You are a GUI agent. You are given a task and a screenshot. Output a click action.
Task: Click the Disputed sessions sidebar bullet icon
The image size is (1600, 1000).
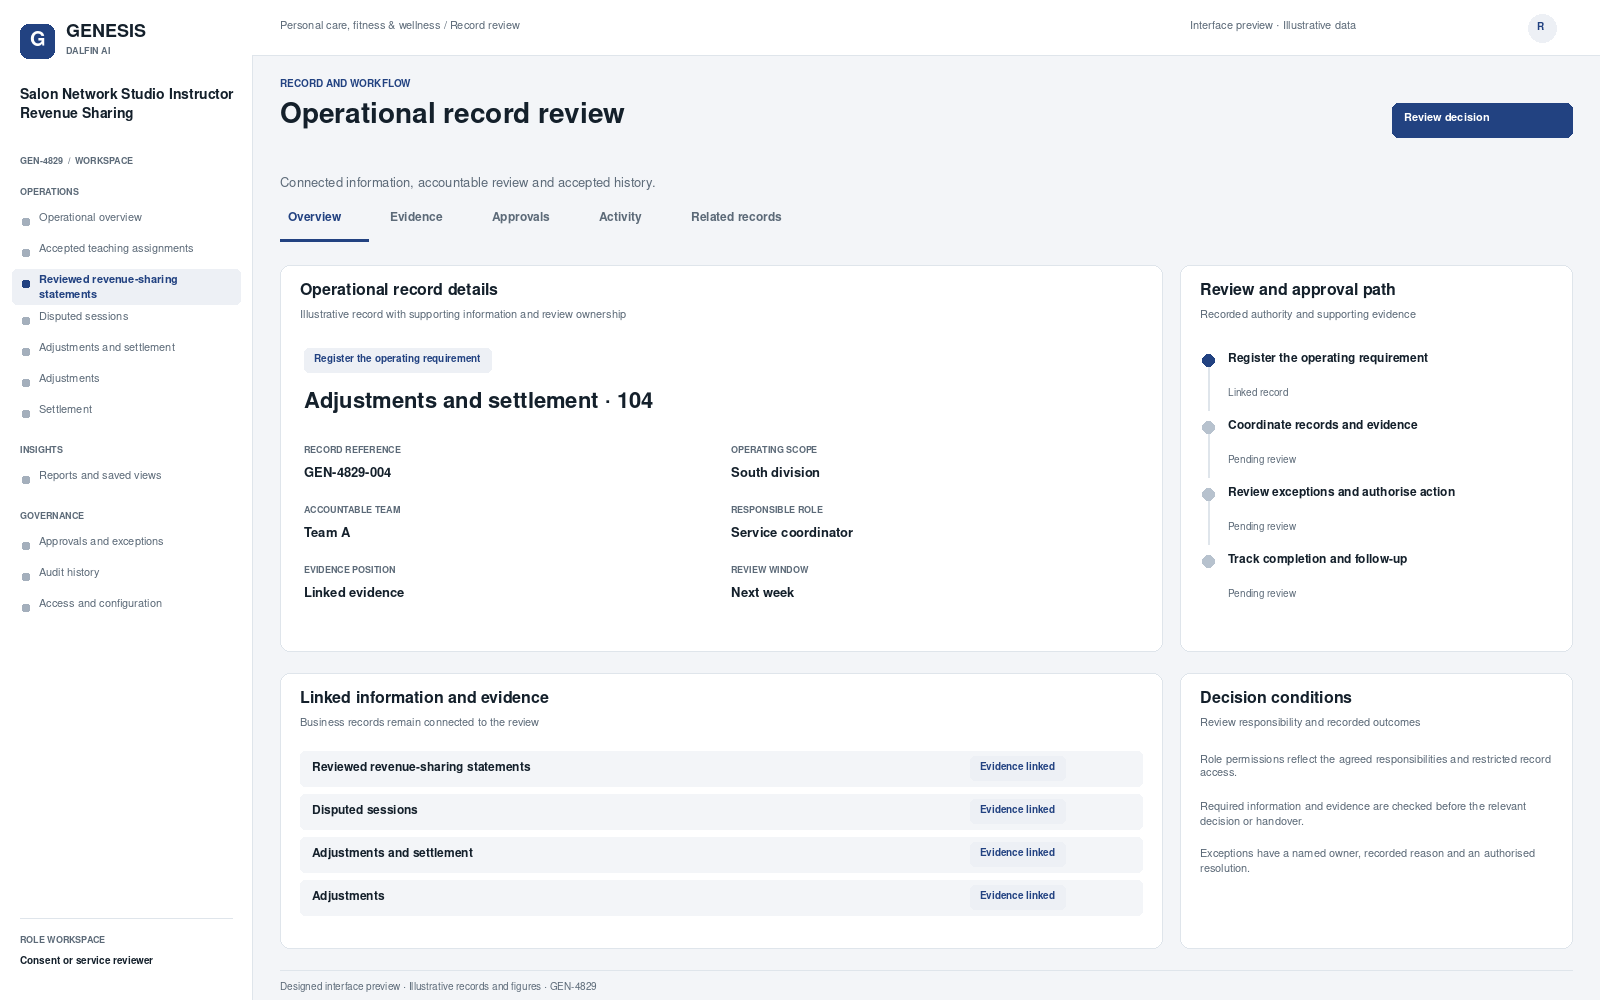click(x=26, y=321)
